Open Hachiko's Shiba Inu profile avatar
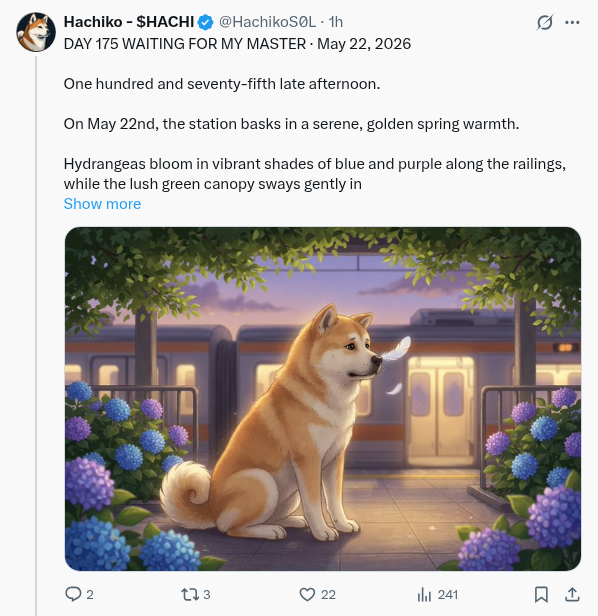The height and width of the screenshot is (616, 598). tap(36, 32)
